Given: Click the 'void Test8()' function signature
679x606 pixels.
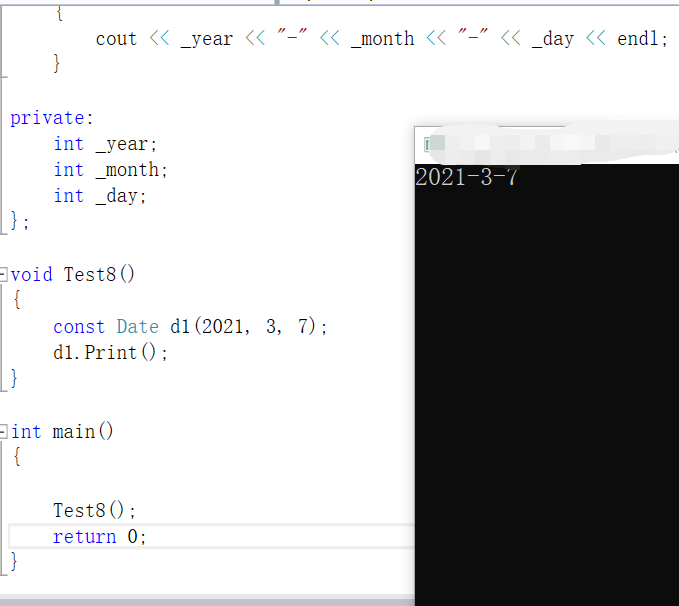Looking at the screenshot, I should (73, 275).
